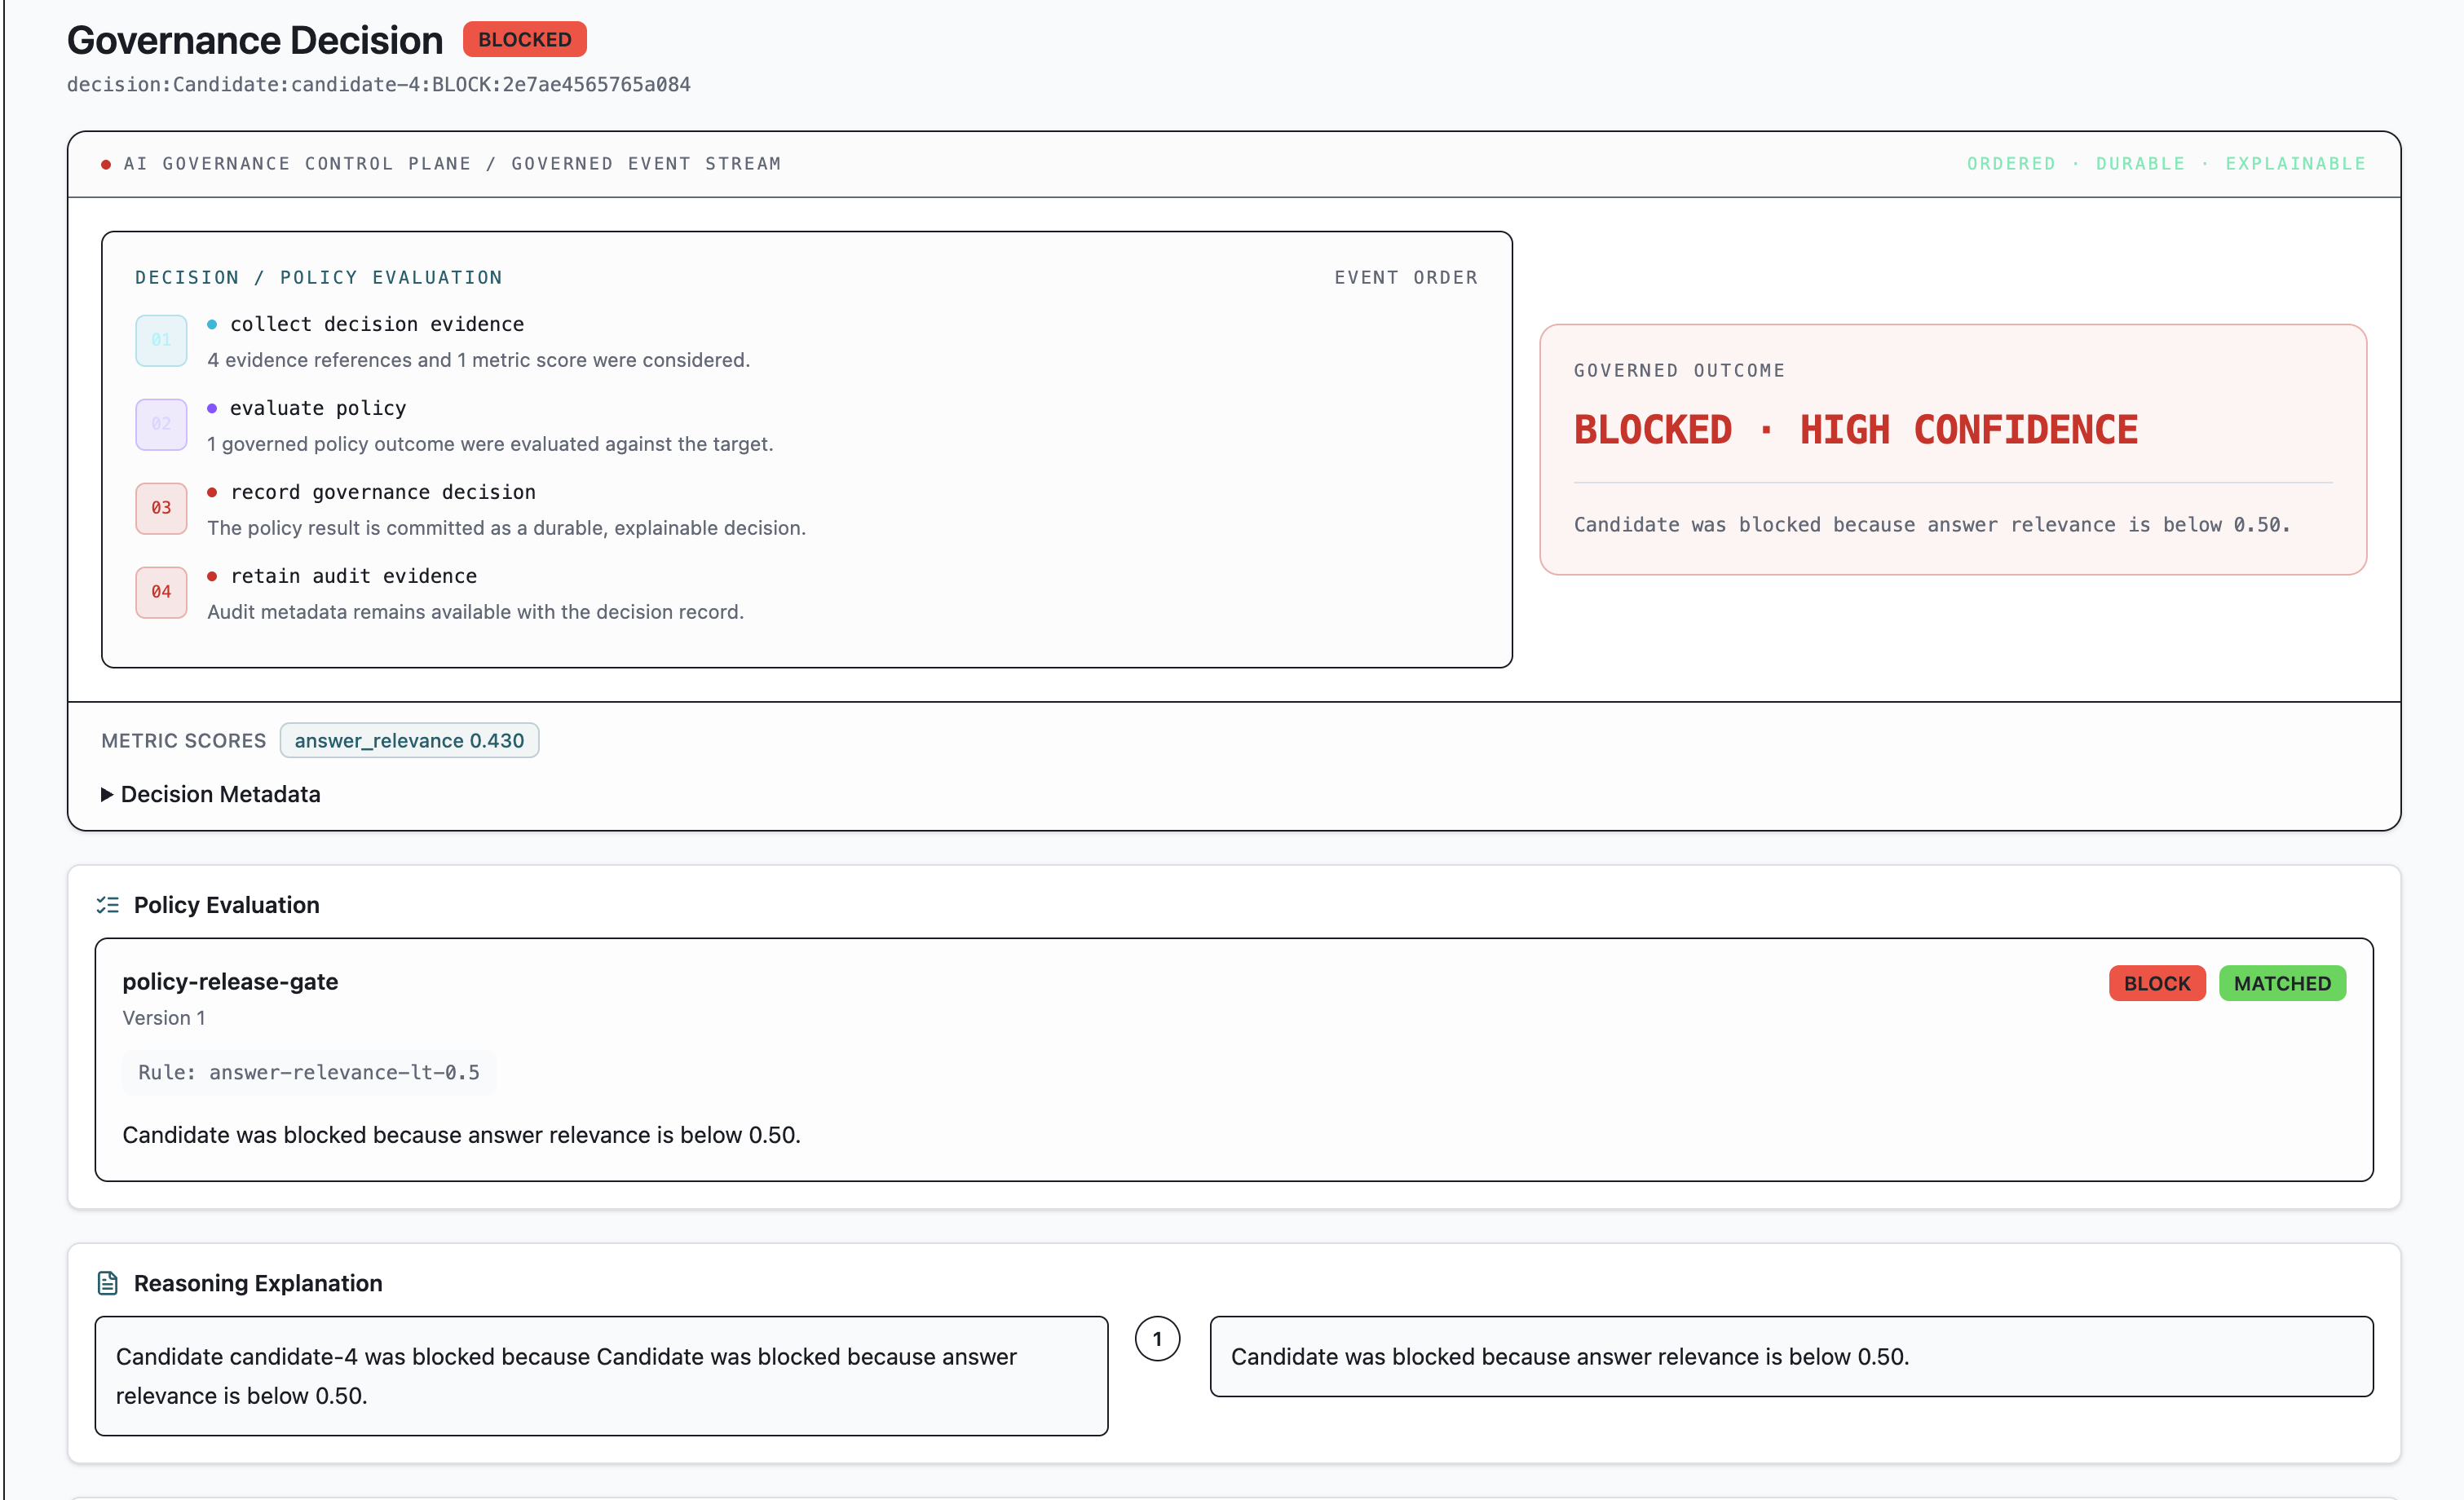Click the Reasoning Explanation document icon
Screen dimensions: 2464x1500
pyautogui.click(x=108, y=1283)
